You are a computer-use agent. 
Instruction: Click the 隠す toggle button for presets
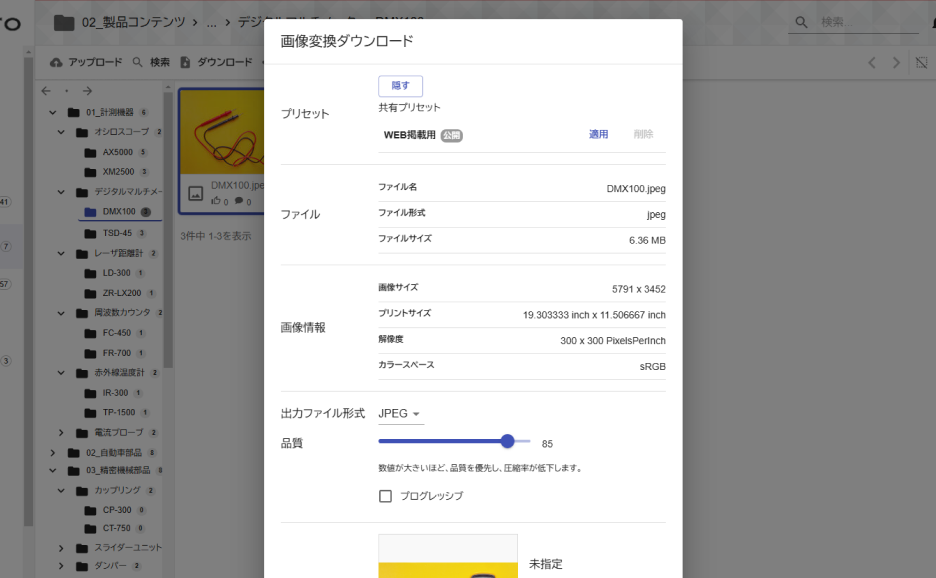pyautogui.click(x=400, y=85)
